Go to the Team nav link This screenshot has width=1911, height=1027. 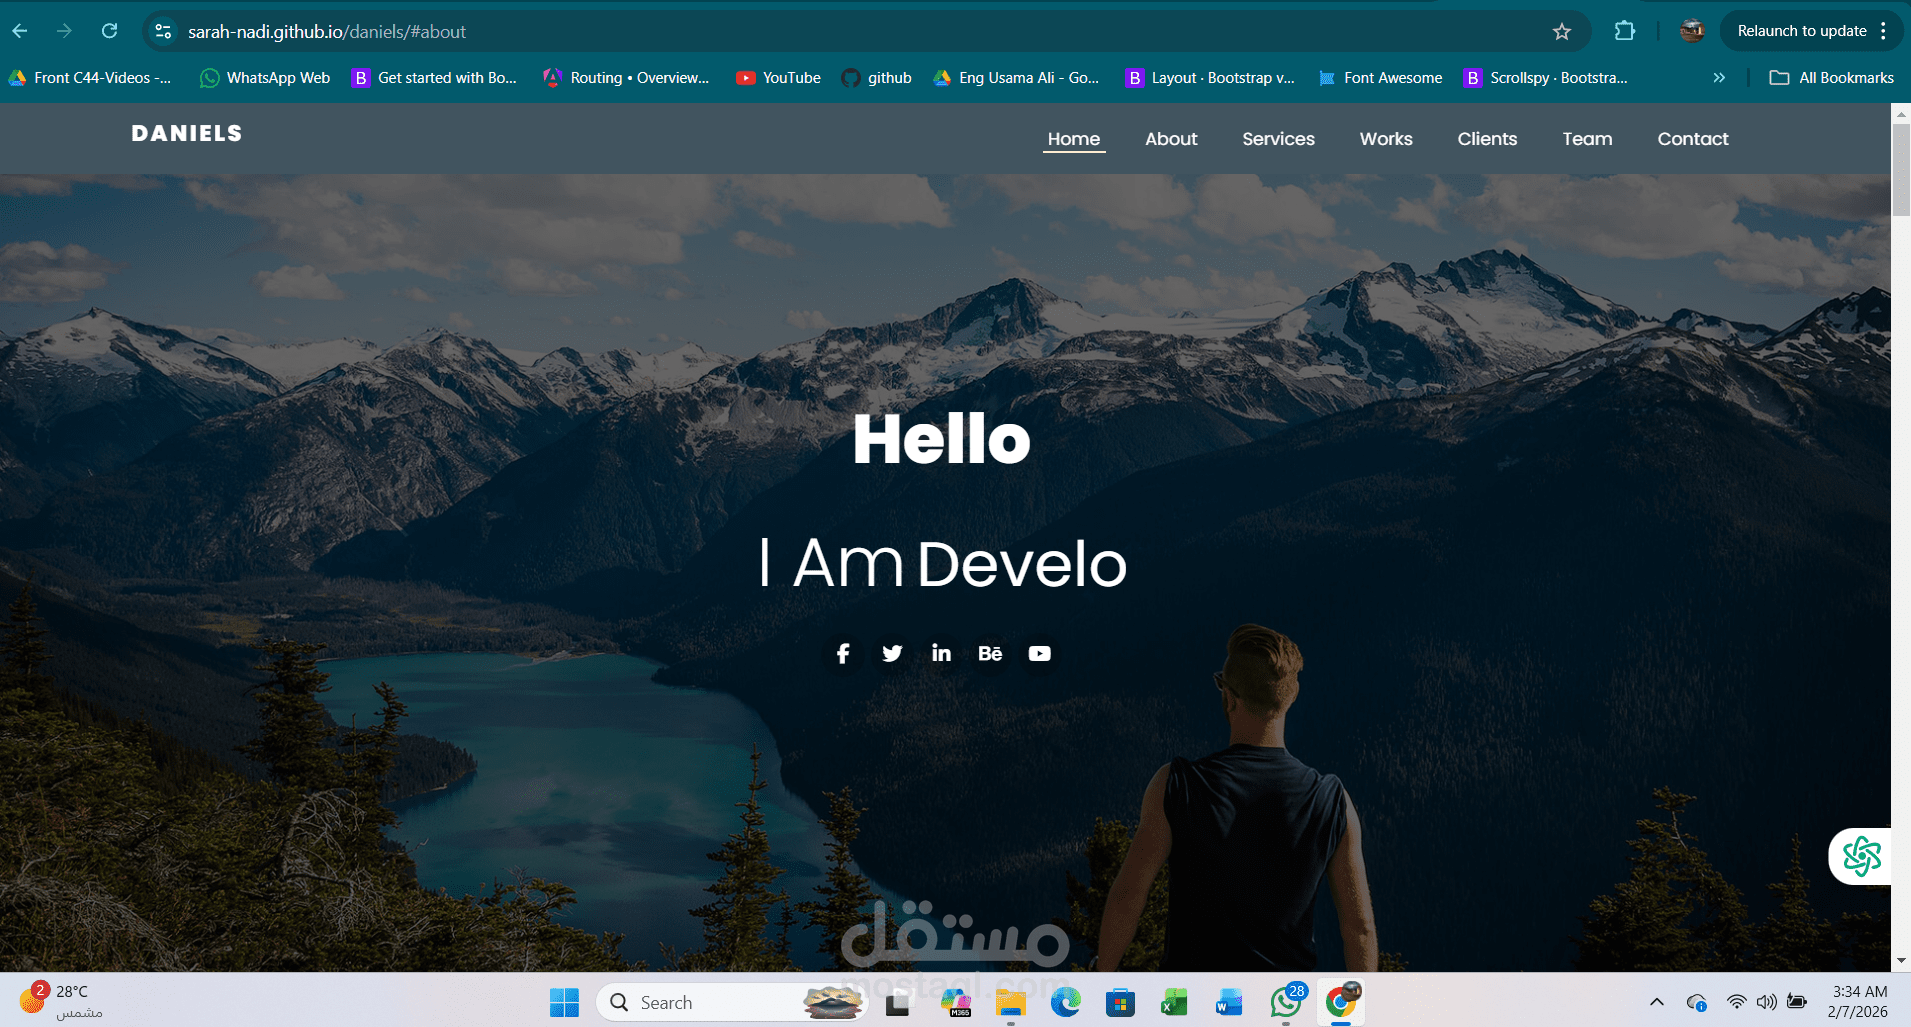click(x=1587, y=139)
